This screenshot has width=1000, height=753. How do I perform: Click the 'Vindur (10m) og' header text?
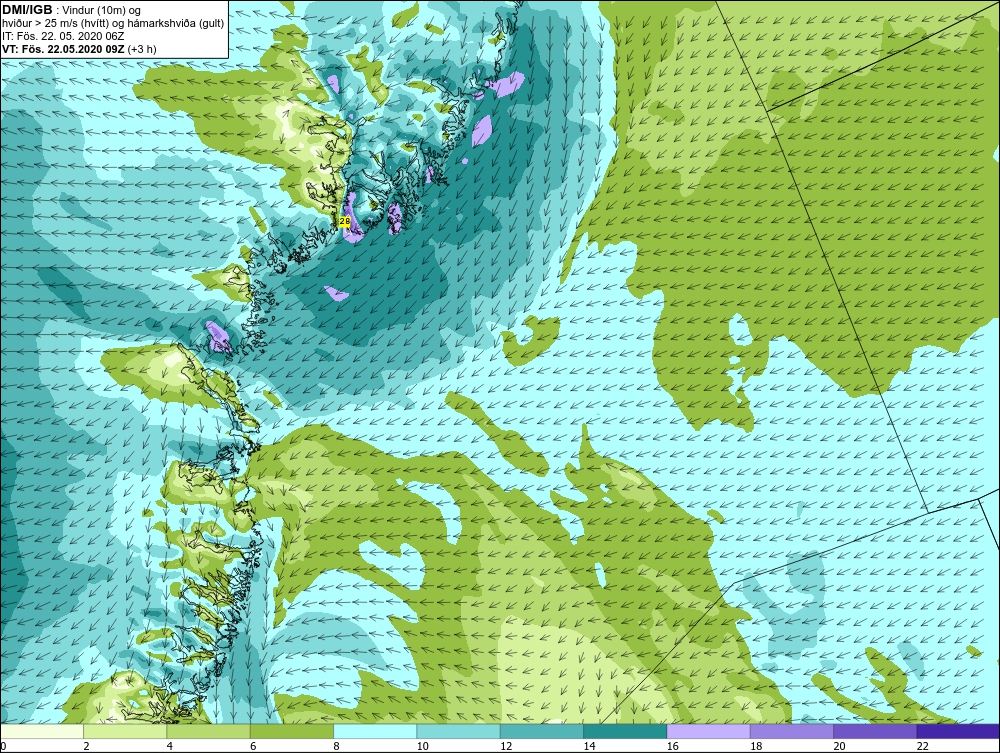[102, 11]
